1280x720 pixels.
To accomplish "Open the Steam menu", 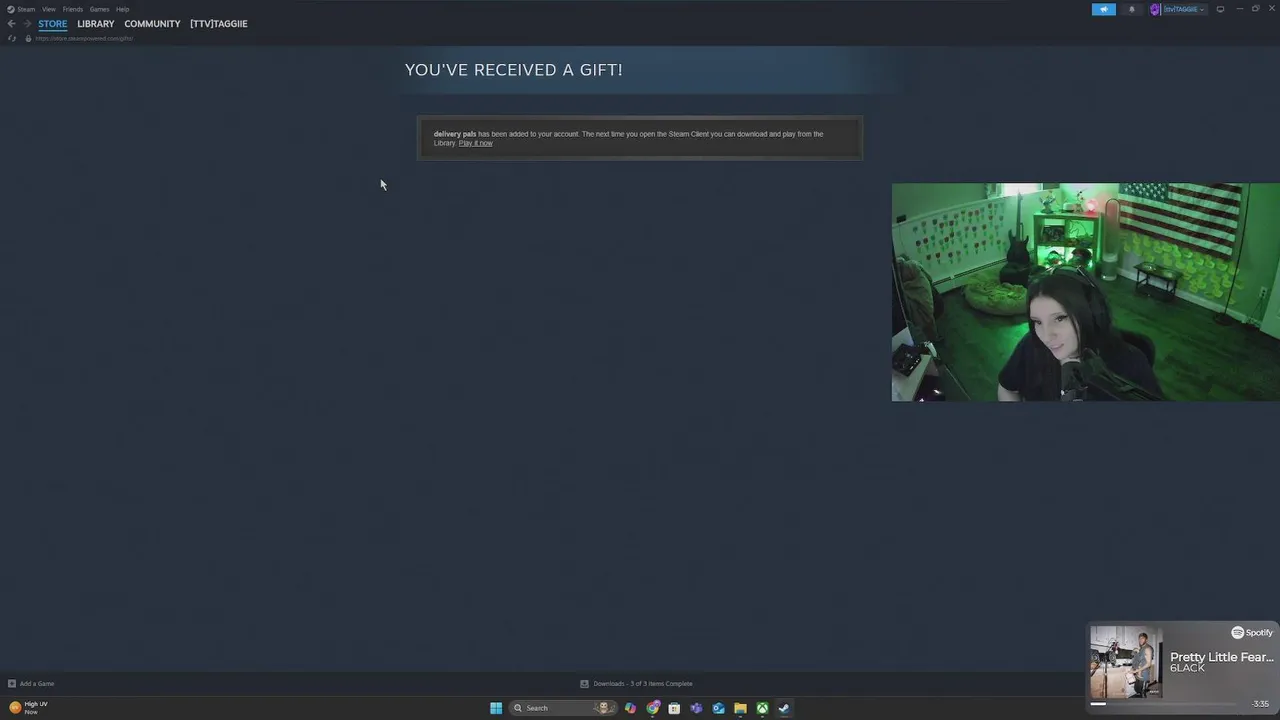I will click(x=21, y=9).
